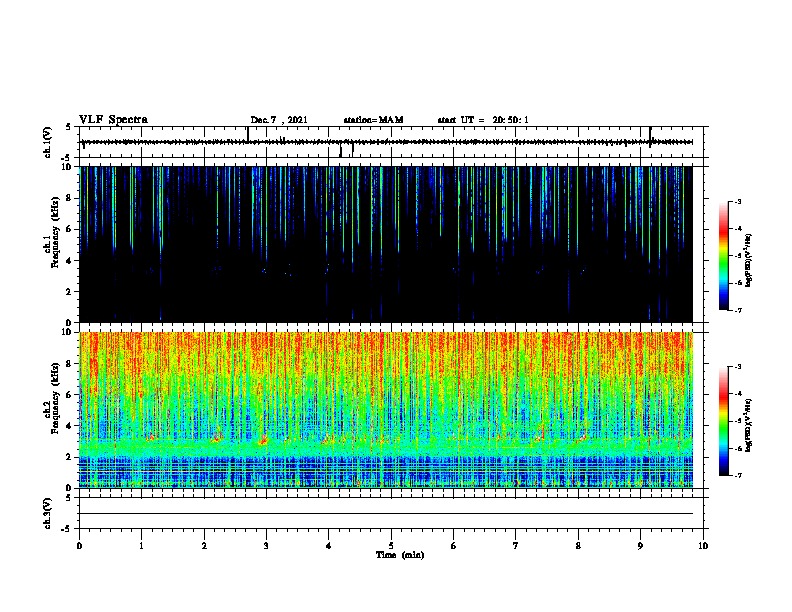The height and width of the screenshot is (612, 792).
Task: Click the "5" tick on the time axis
Action: [391, 546]
